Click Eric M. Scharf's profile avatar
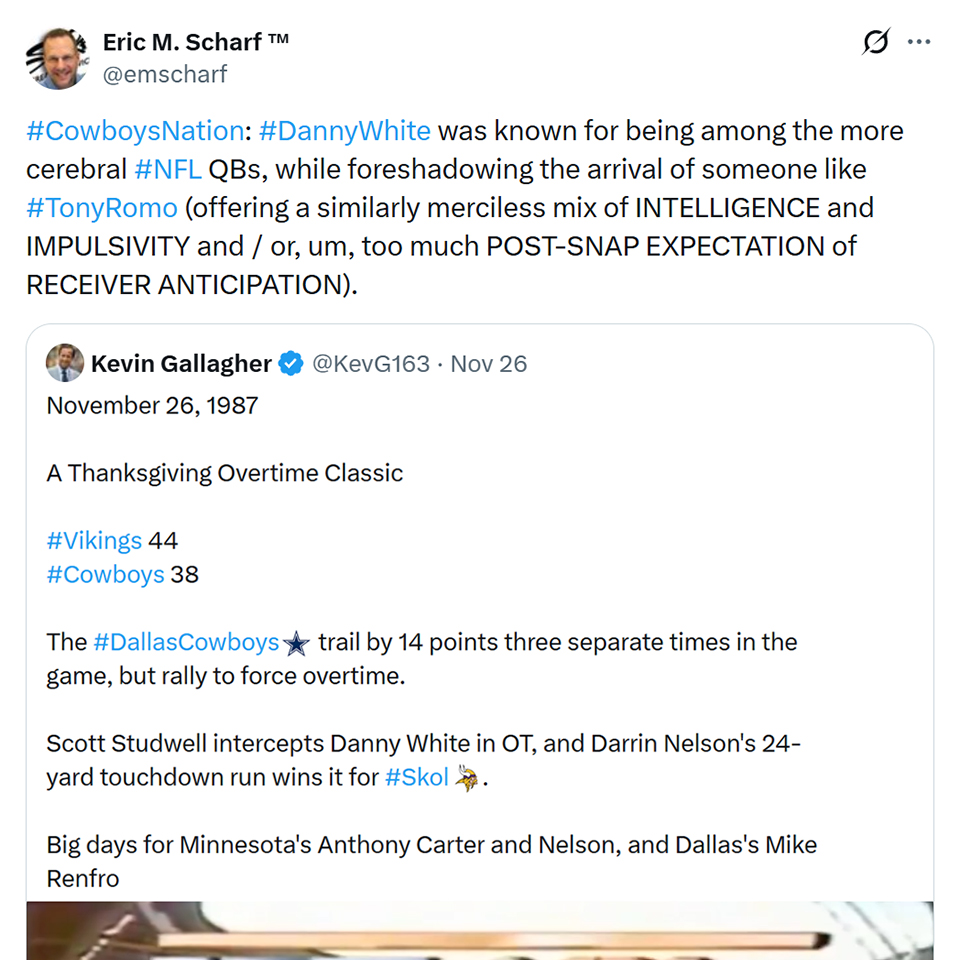Viewport: 960px width, 960px height. (58, 58)
